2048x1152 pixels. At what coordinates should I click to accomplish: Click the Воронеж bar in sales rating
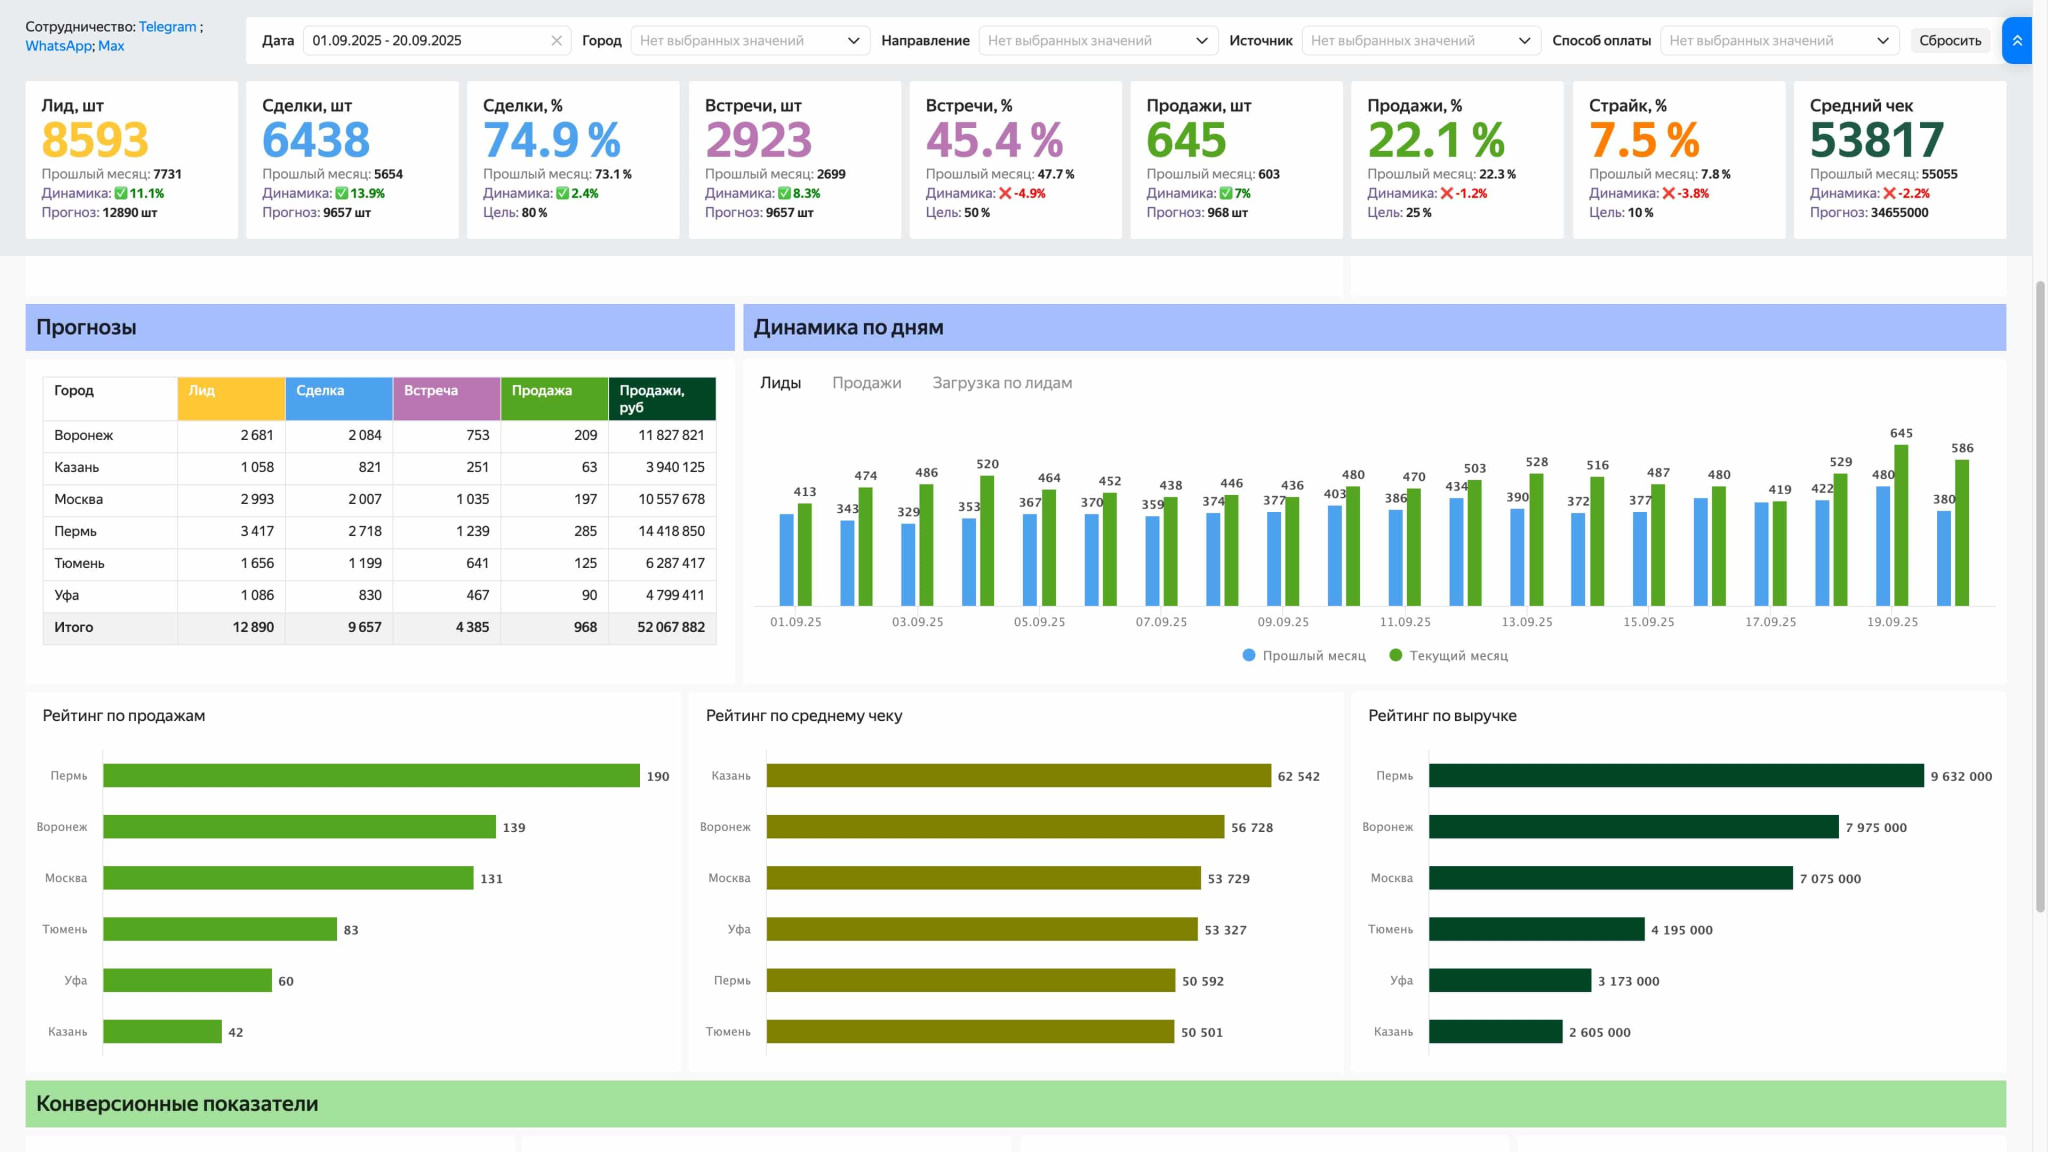coord(299,827)
